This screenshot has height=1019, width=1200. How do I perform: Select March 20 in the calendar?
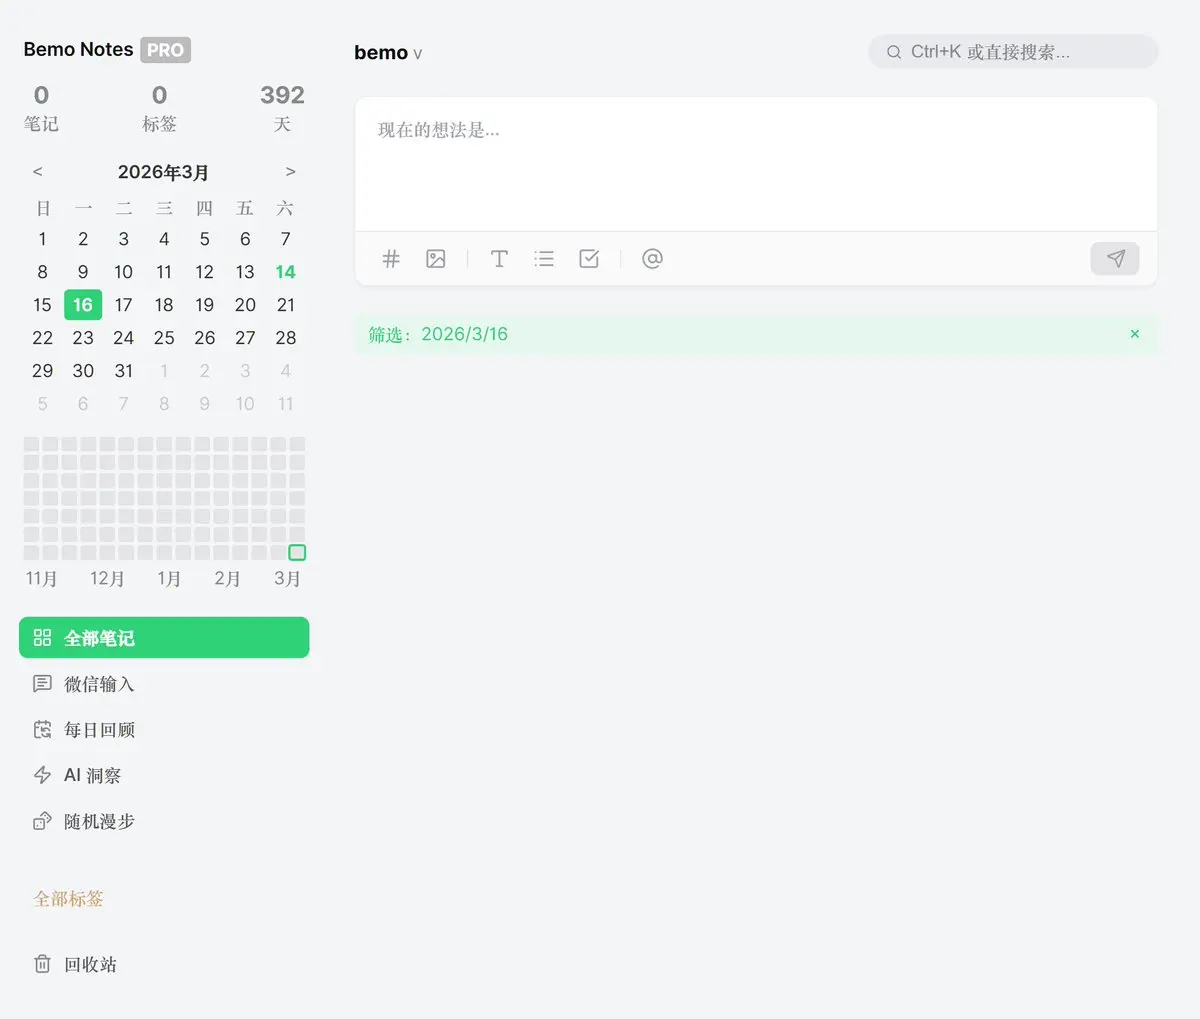coord(245,305)
